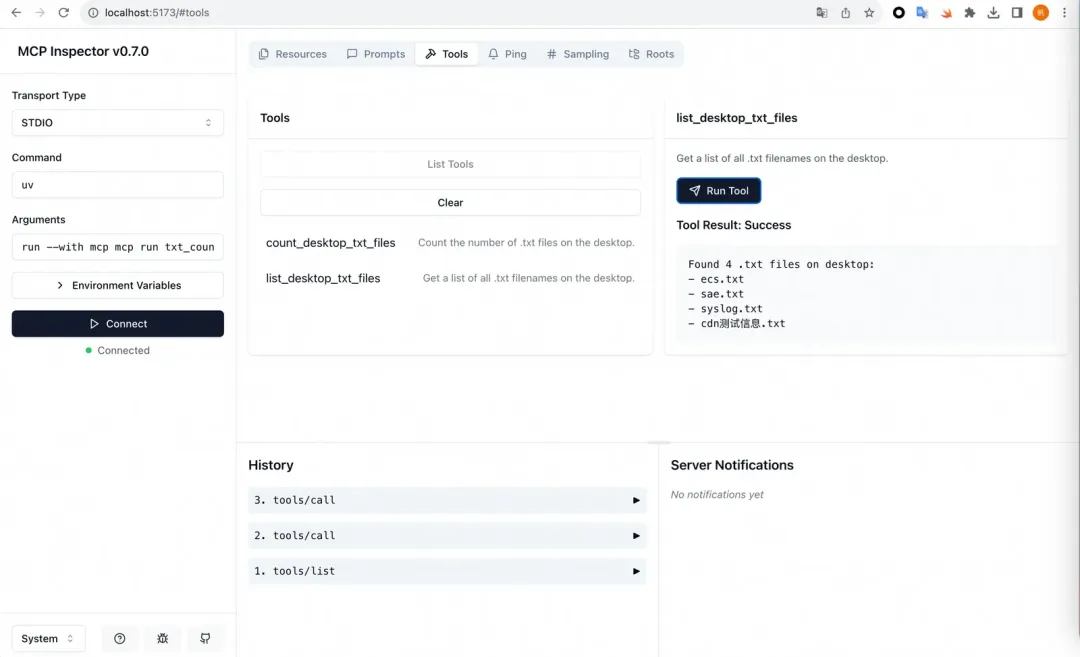Image resolution: width=1080 pixels, height=657 pixels.
Task: Select the count_desktop_txt_files tool
Action: (331, 243)
